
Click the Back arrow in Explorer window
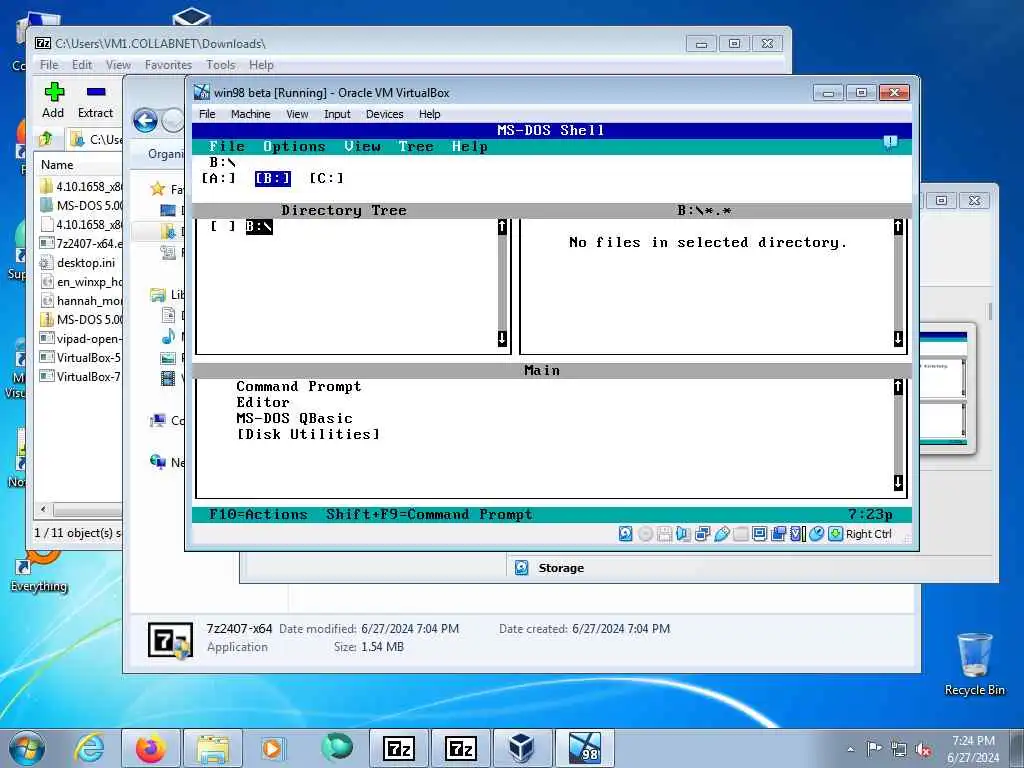146,121
